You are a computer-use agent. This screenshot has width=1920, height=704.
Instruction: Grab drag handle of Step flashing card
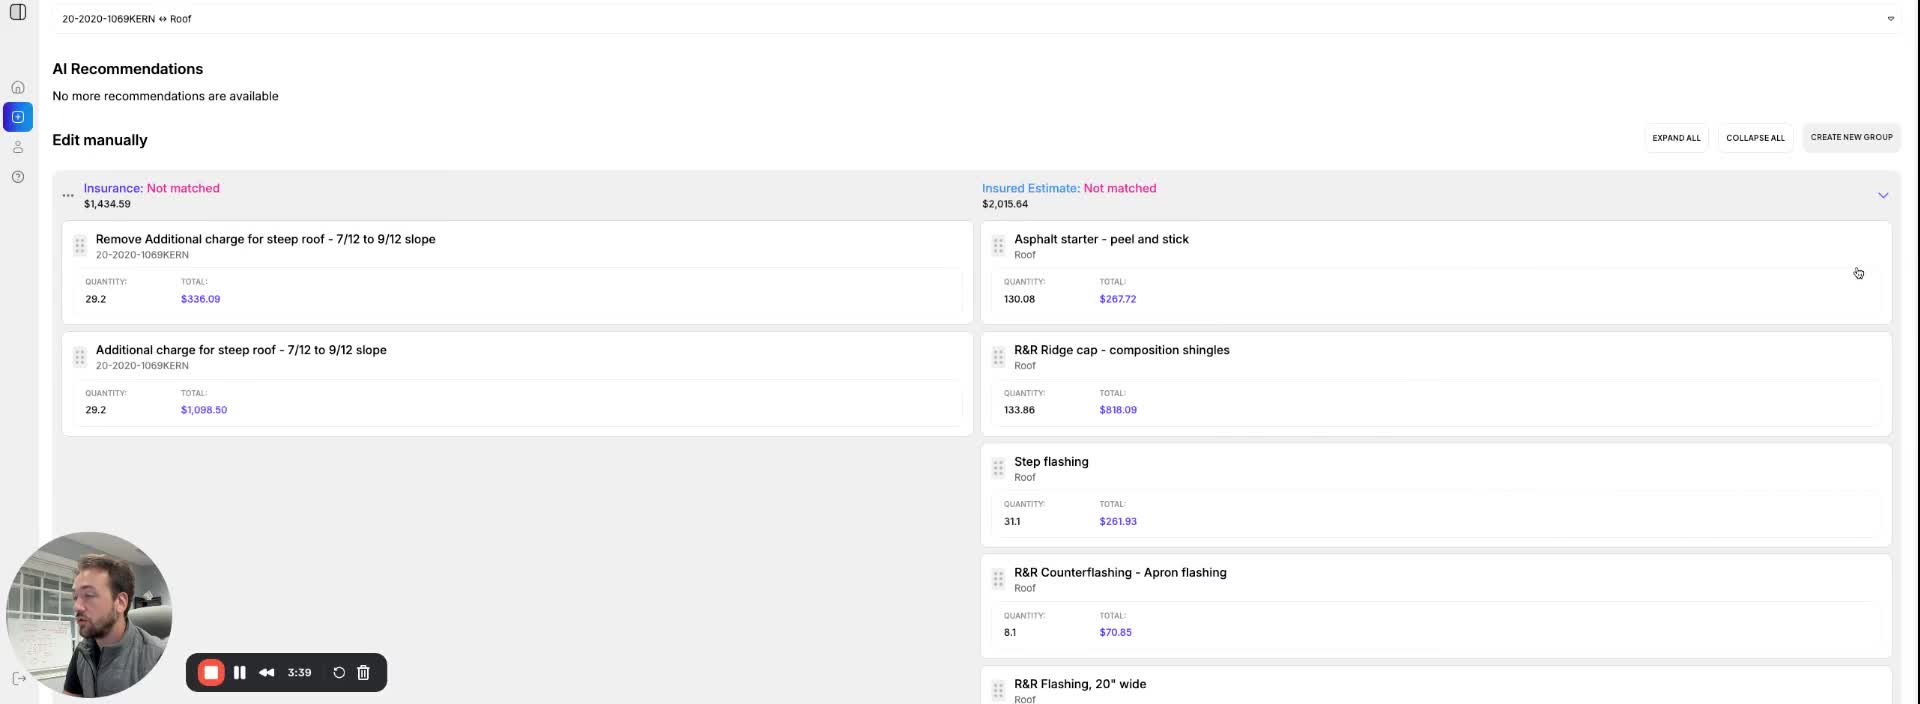coord(998,468)
